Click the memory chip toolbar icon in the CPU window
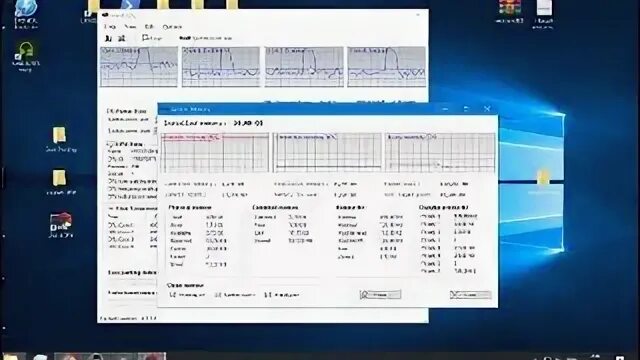640x360 pixels. pos(185,38)
